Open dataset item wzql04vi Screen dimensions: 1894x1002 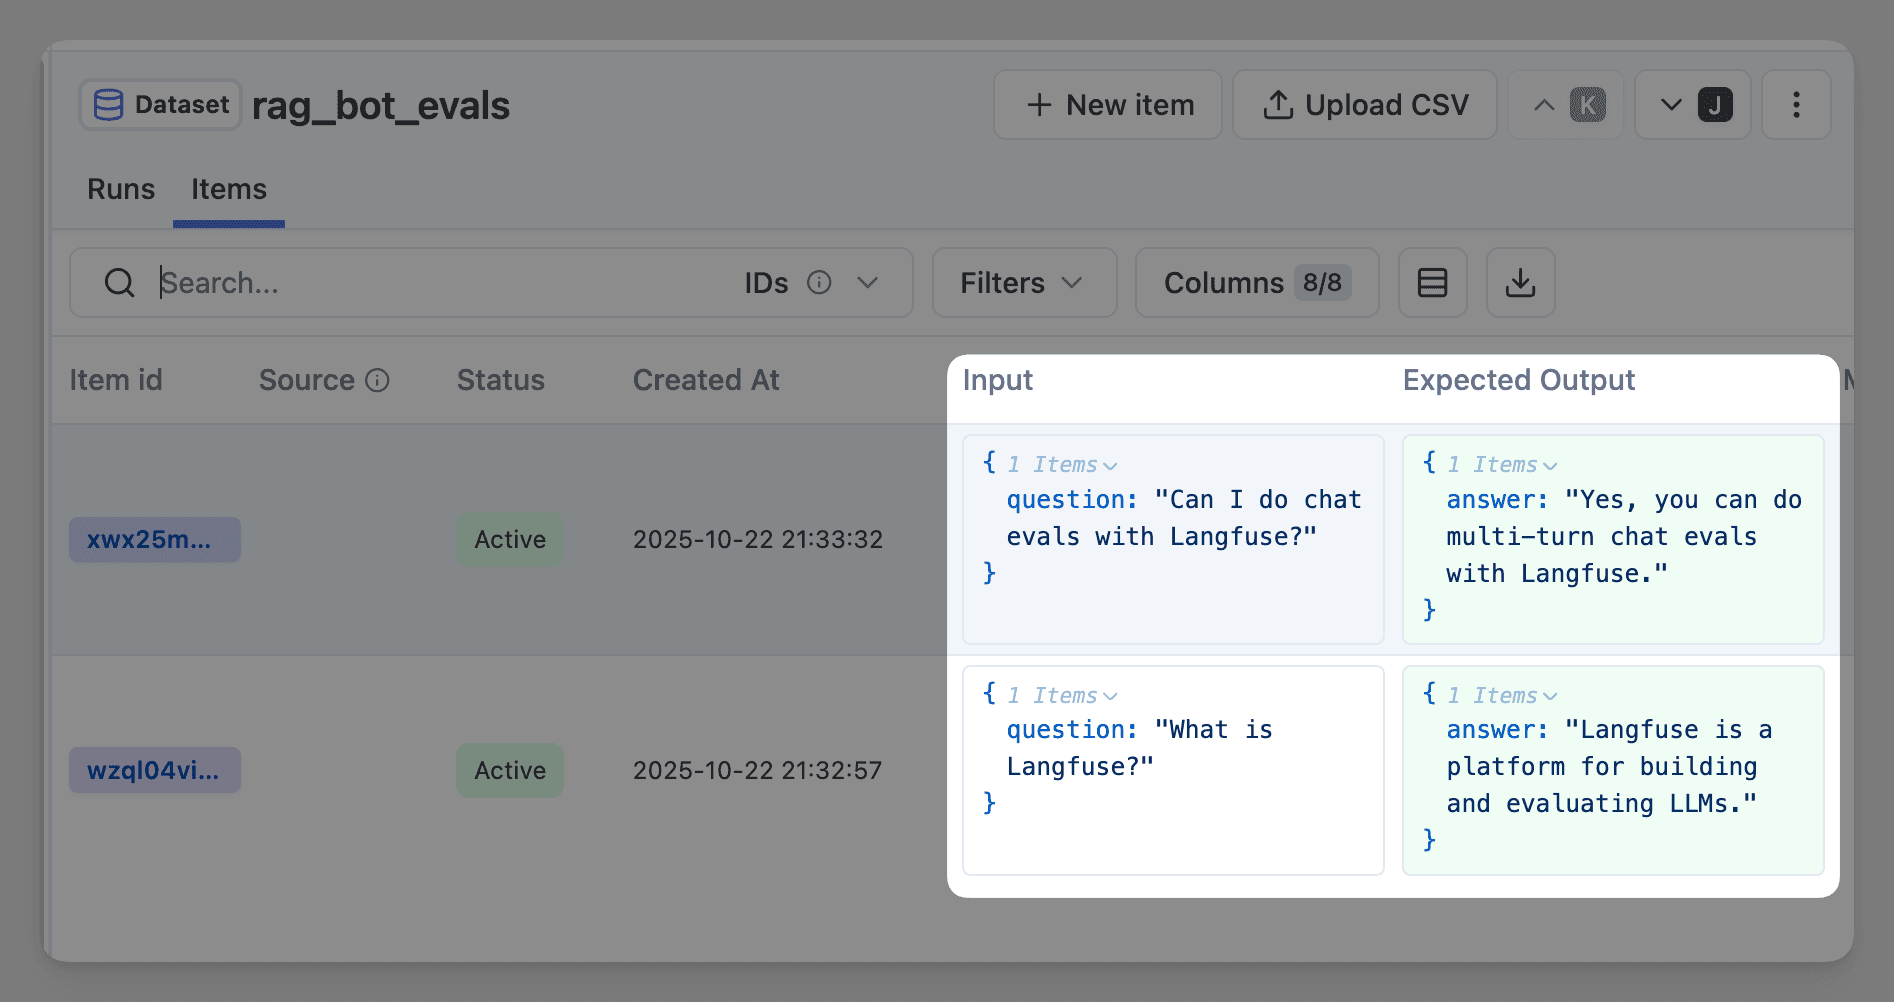pyautogui.click(x=154, y=770)
